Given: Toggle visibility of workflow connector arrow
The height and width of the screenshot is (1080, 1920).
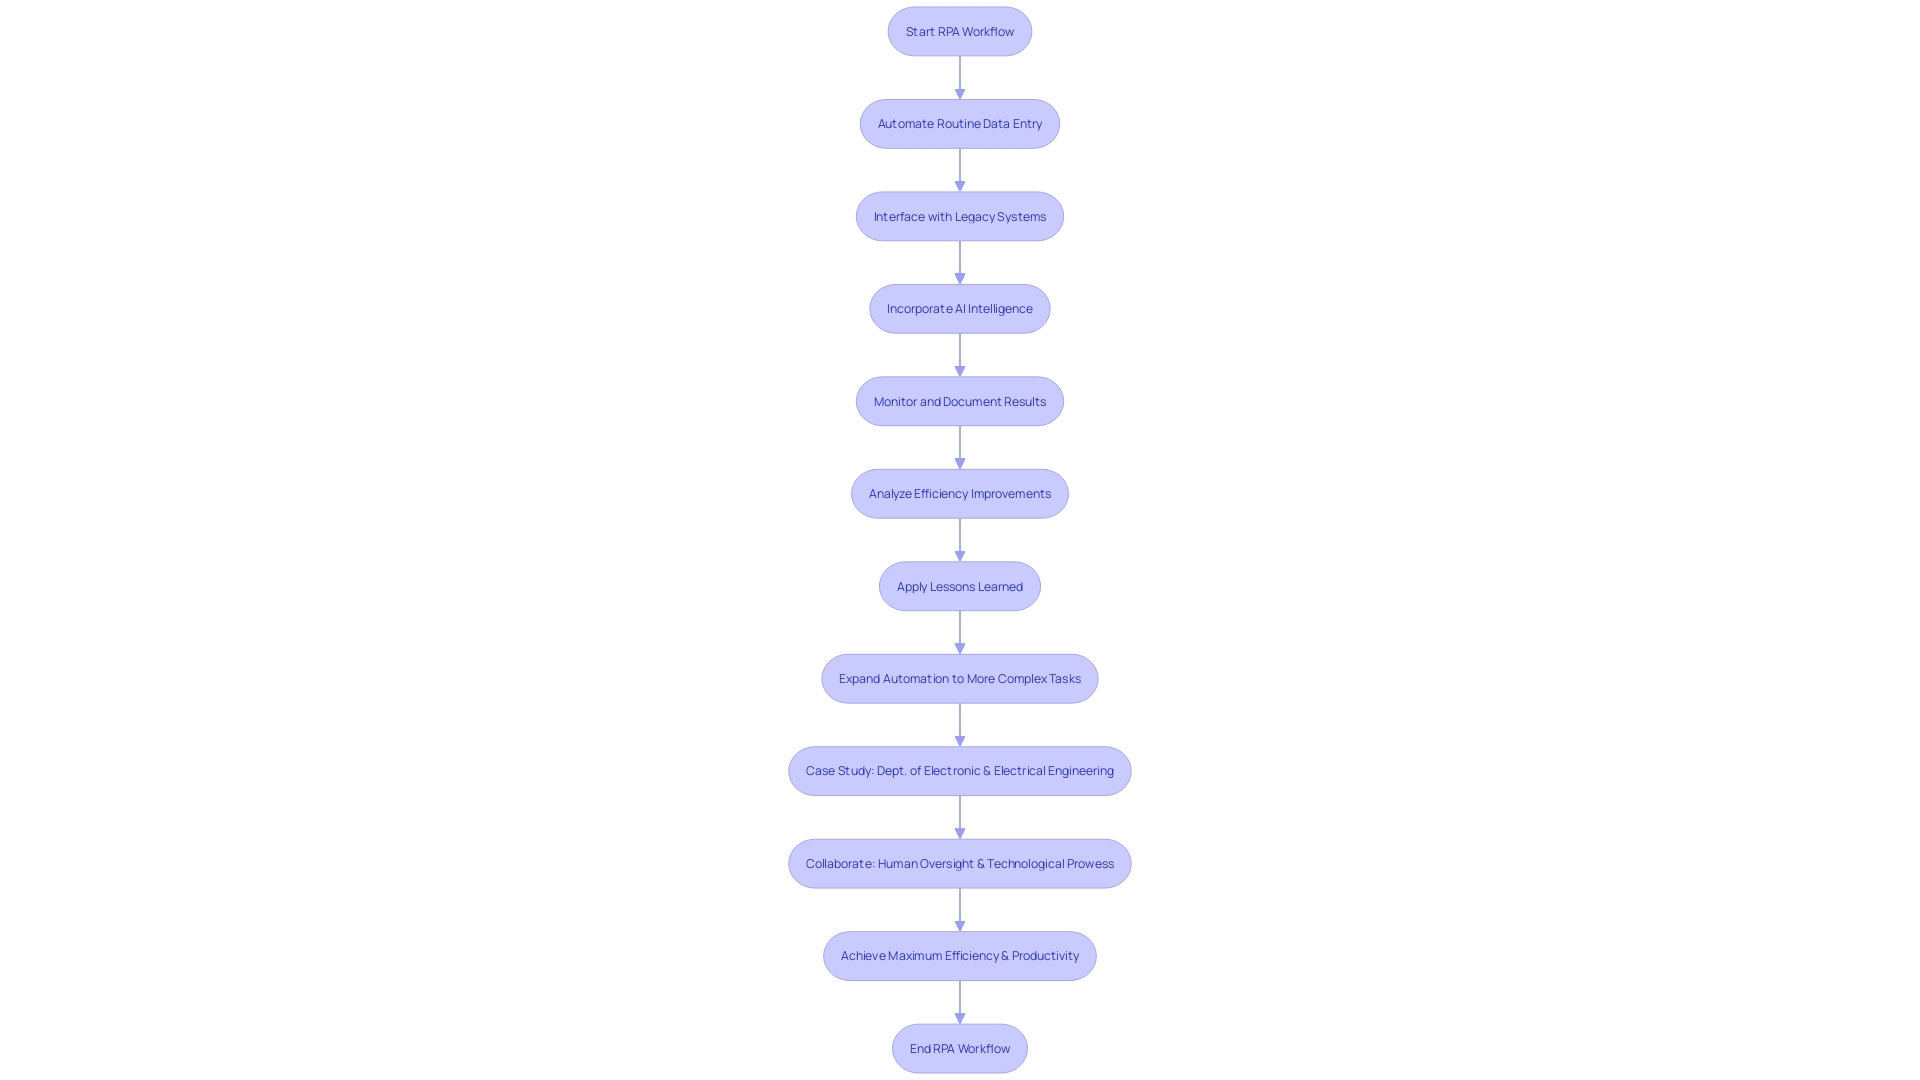Looking at the screenshot, I should click(x=959, y=76).
